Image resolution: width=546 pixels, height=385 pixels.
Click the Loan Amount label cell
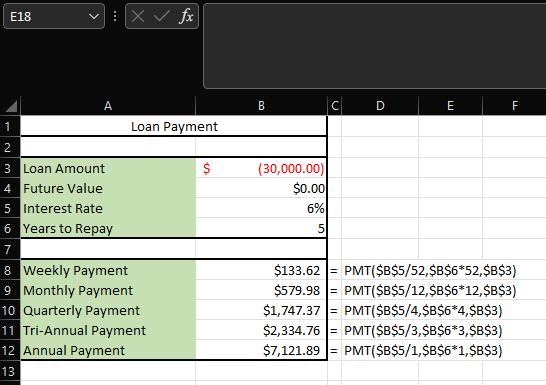click(108, 168)
